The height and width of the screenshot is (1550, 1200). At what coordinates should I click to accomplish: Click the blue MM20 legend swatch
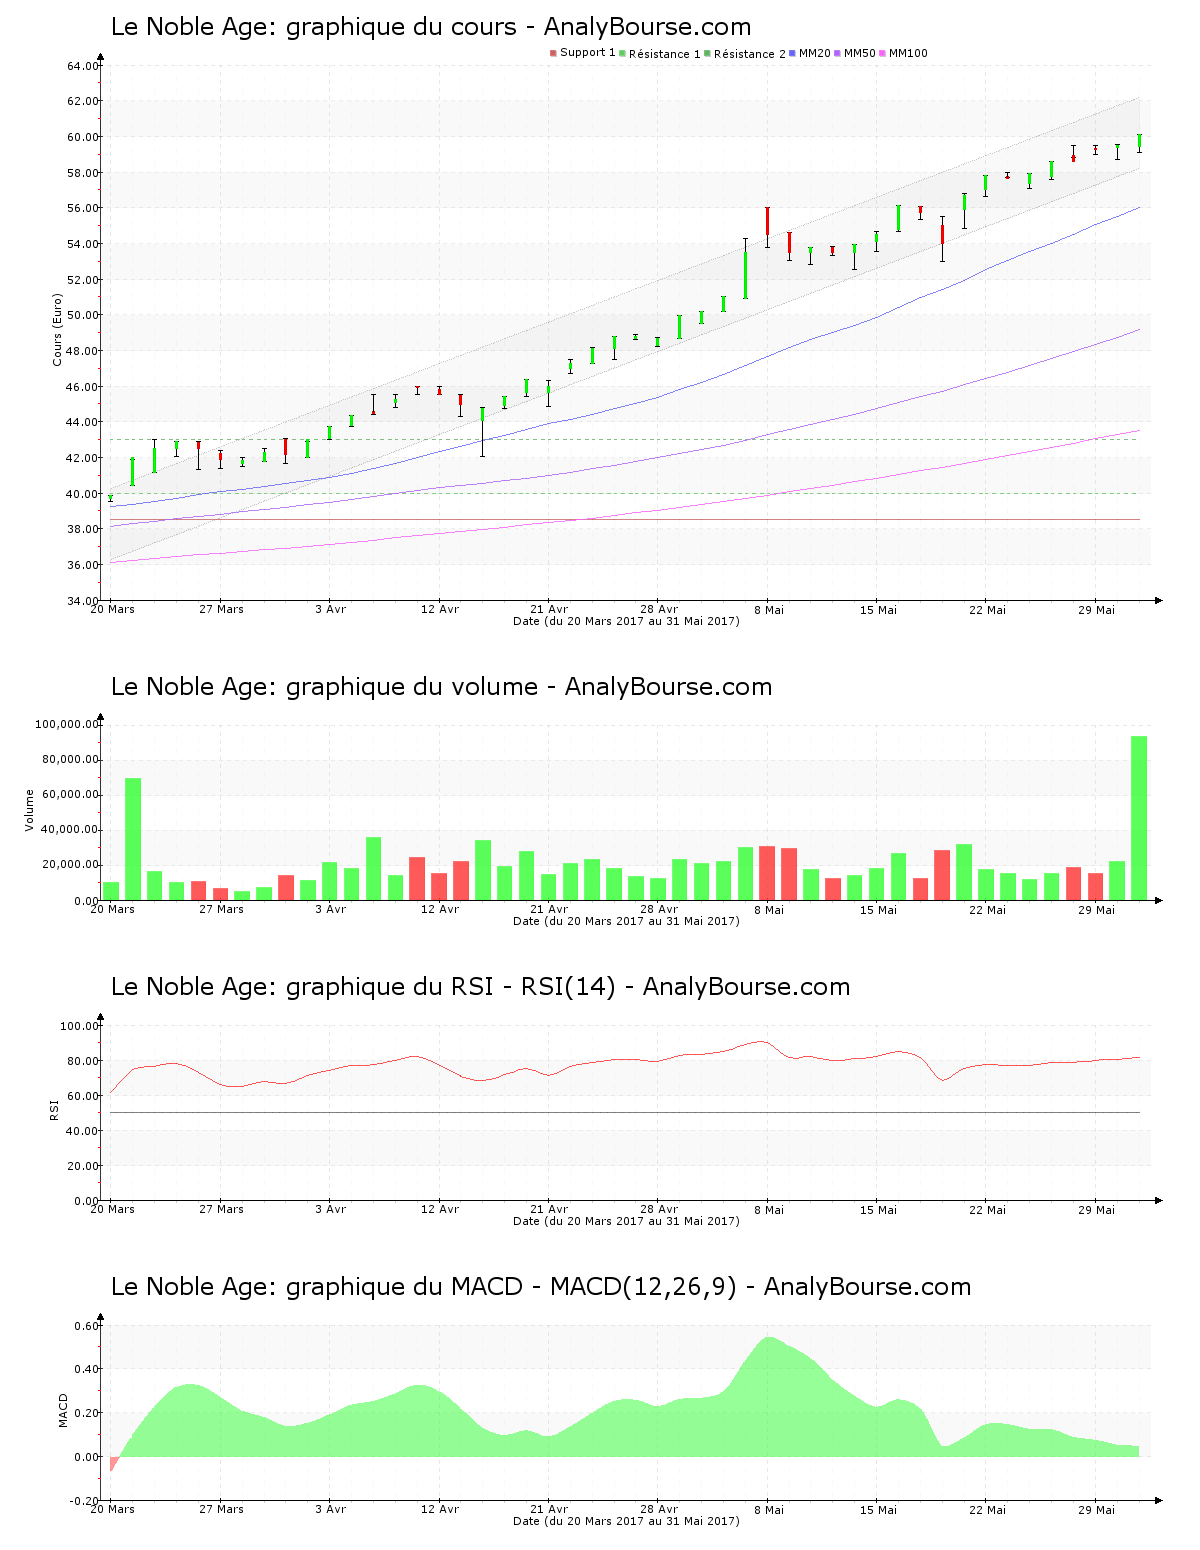793,53
